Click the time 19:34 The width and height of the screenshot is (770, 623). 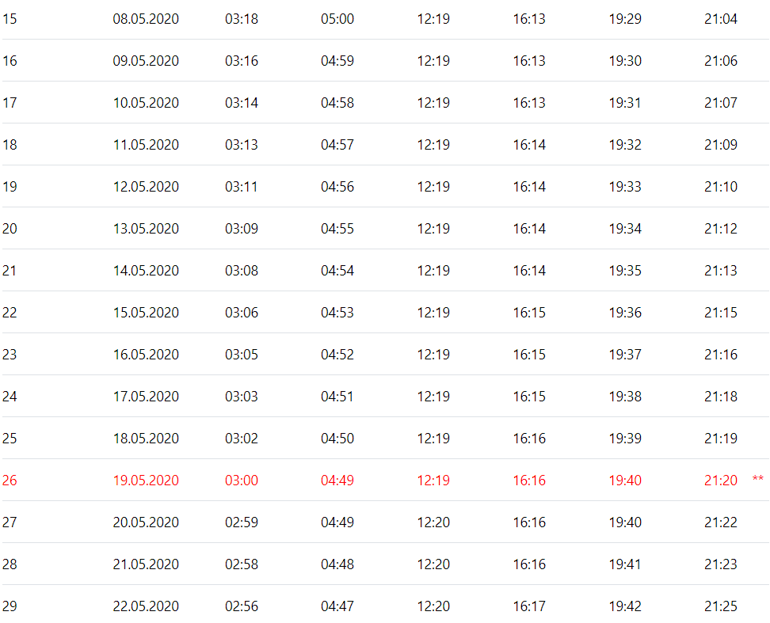tap(625, 229)
